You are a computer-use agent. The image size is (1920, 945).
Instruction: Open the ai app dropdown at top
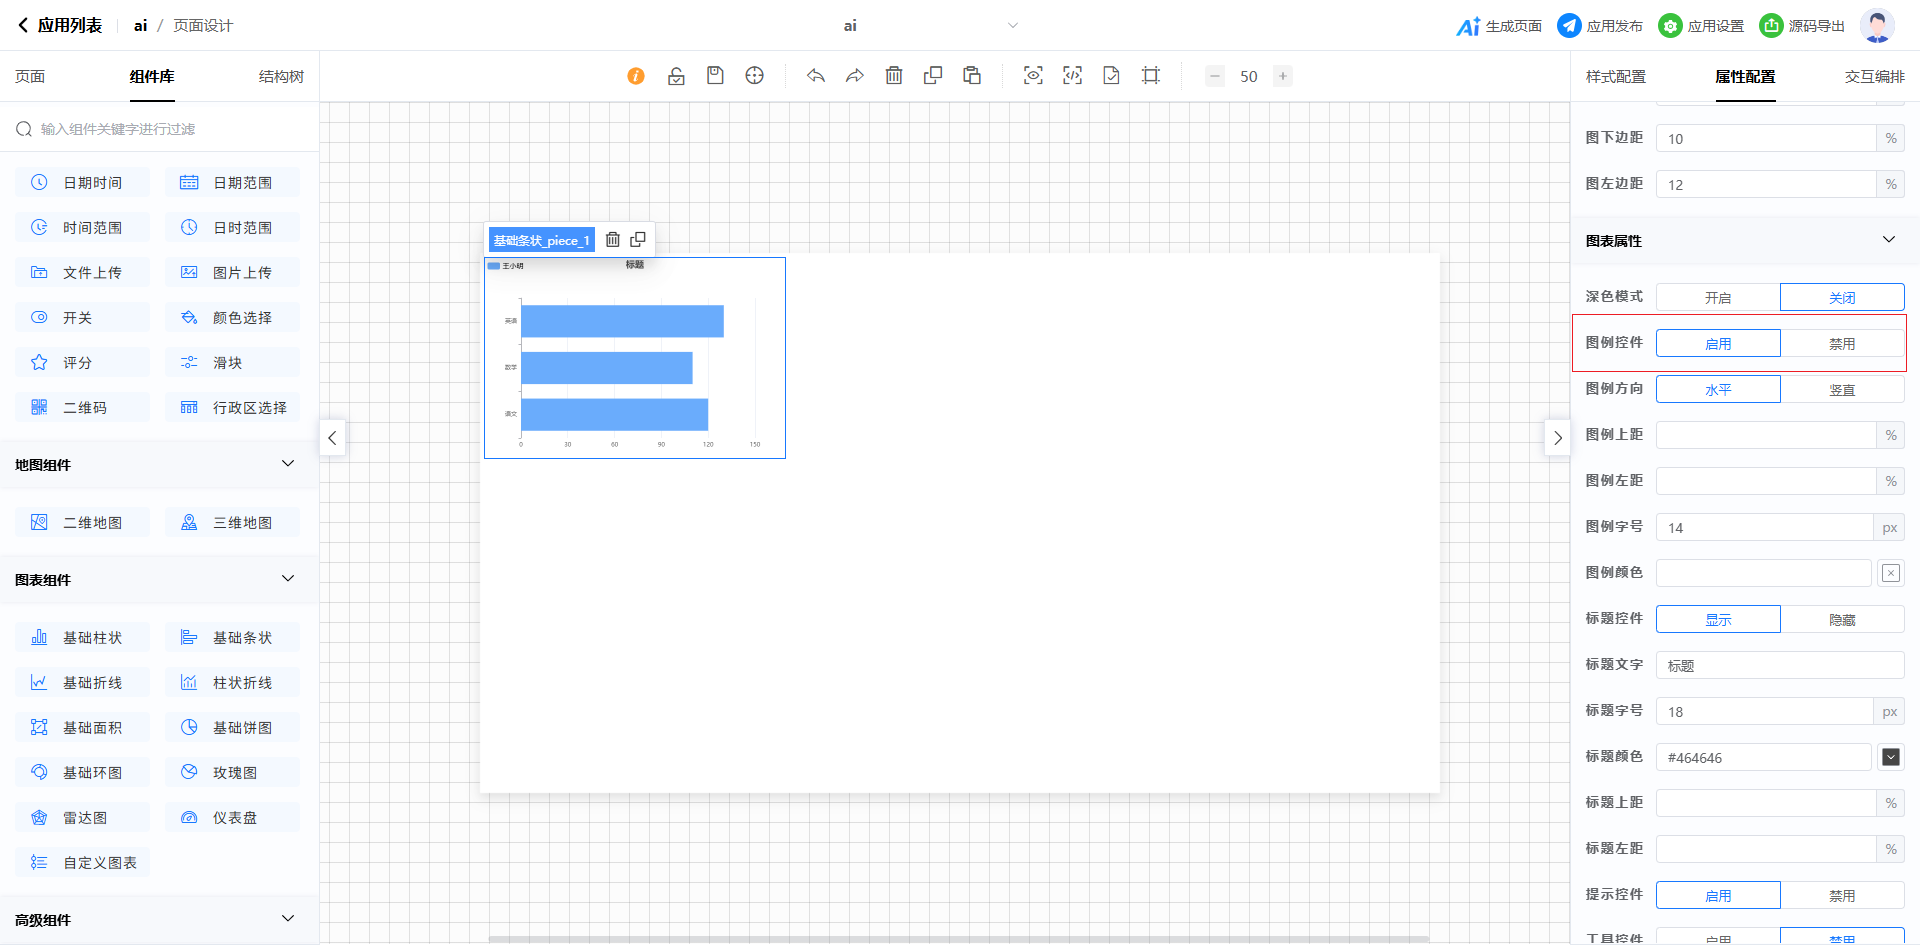(x=1012, y=26)
